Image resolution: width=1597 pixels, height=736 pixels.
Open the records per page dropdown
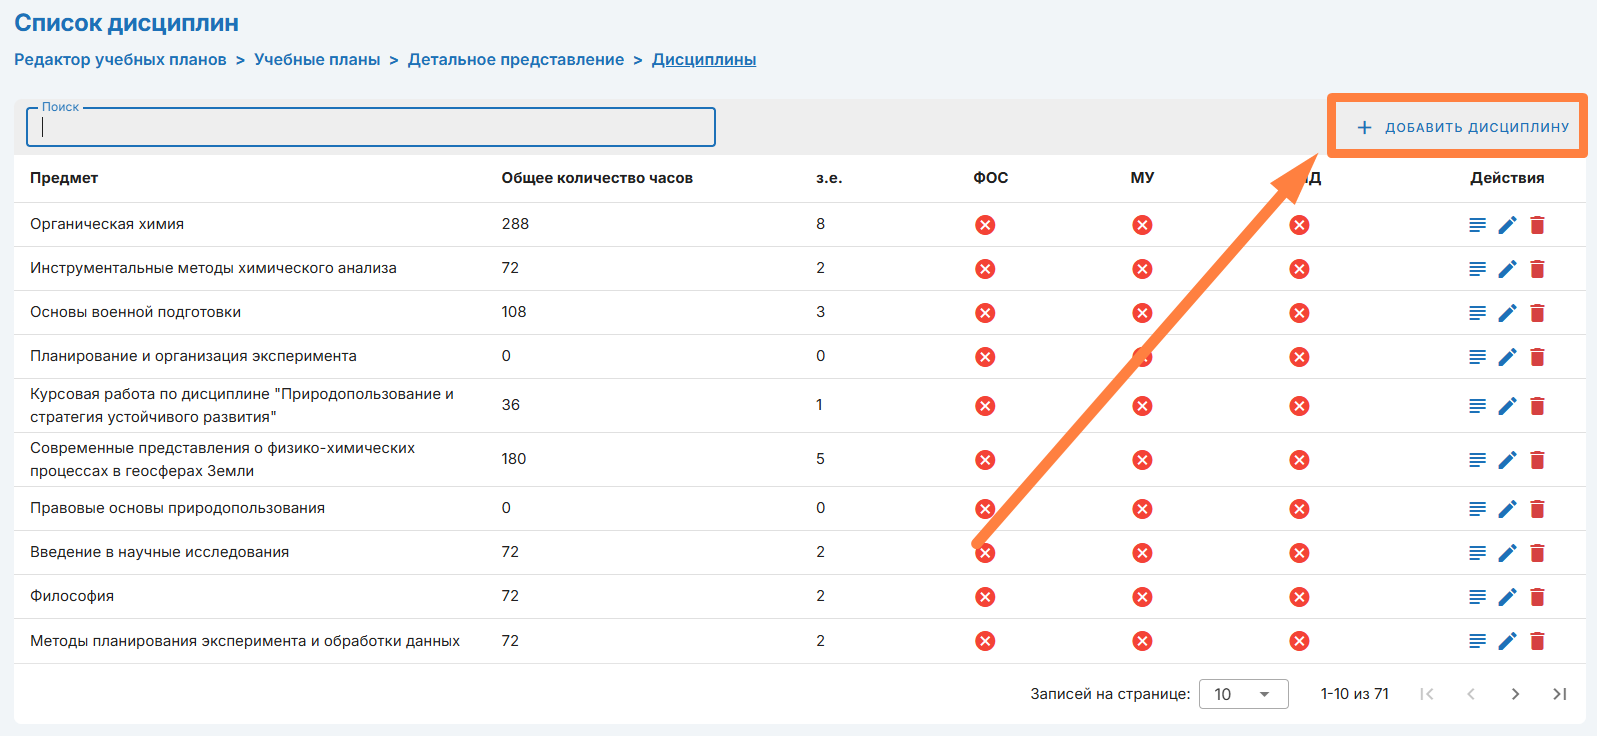[x=1243, y=694]
